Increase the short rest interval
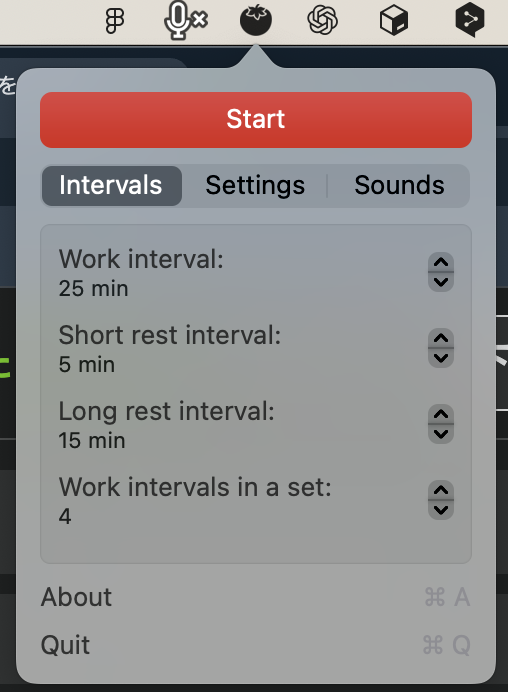This screenshot has width=508, height=692. [x=441, y=338]
